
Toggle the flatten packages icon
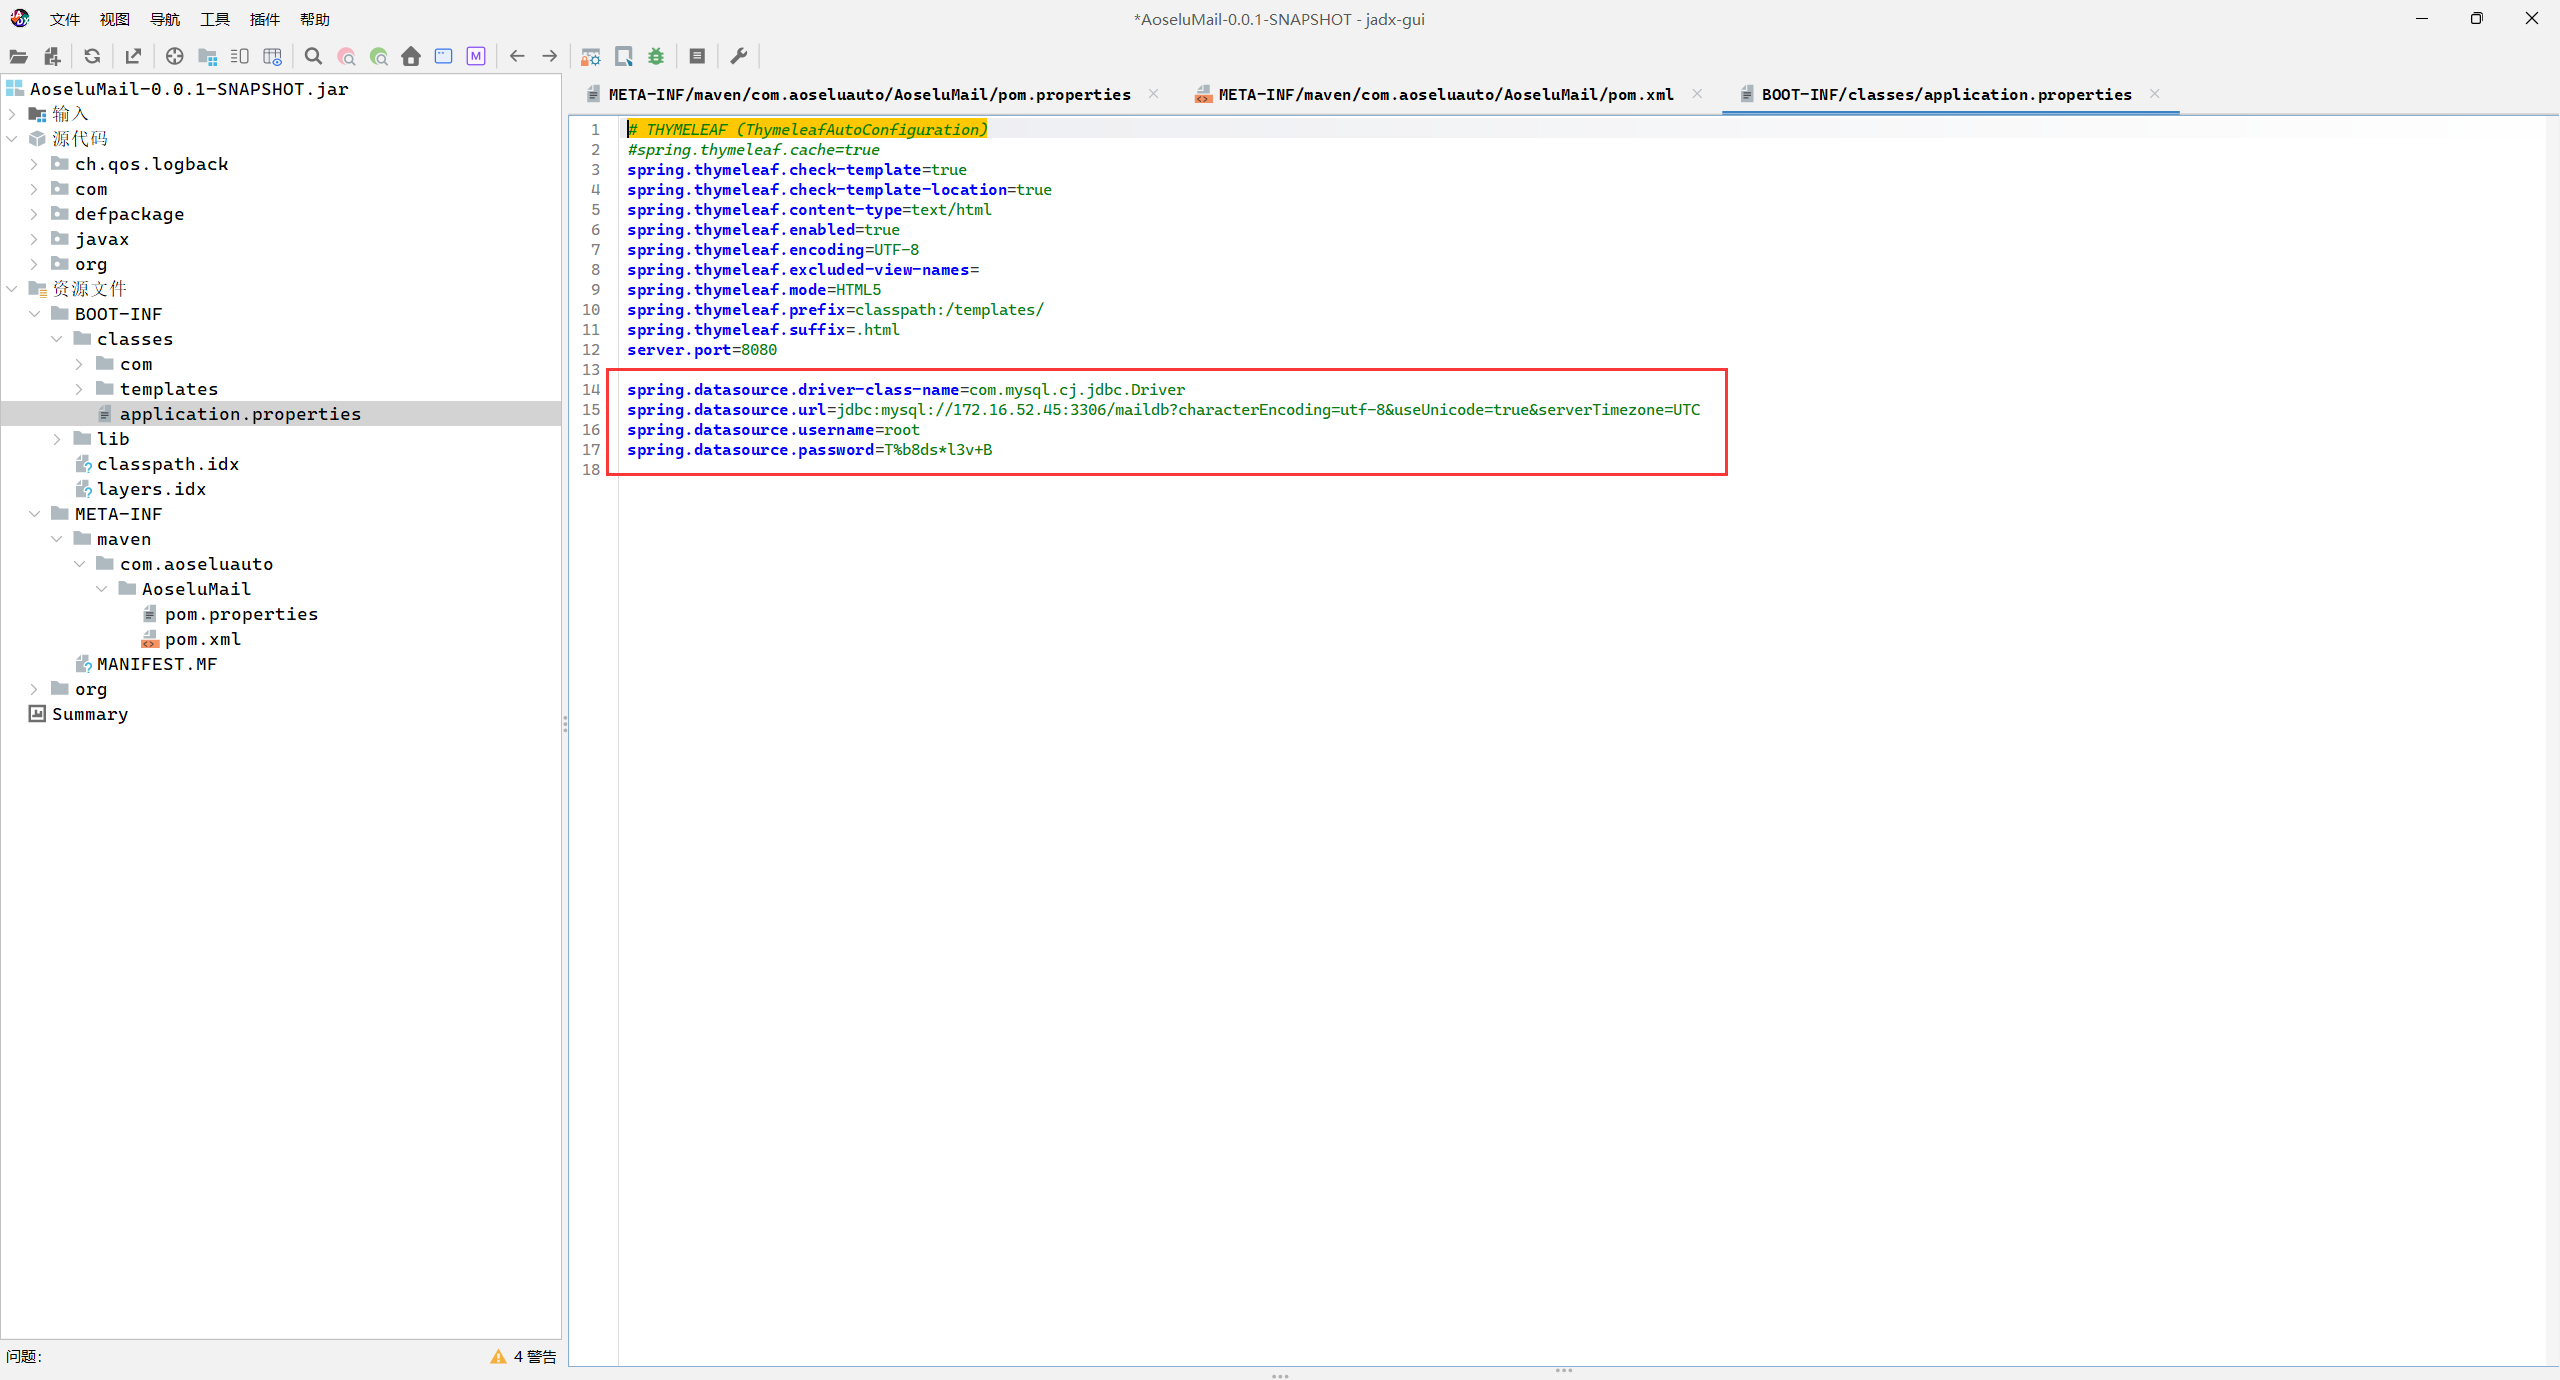(208, 56)
